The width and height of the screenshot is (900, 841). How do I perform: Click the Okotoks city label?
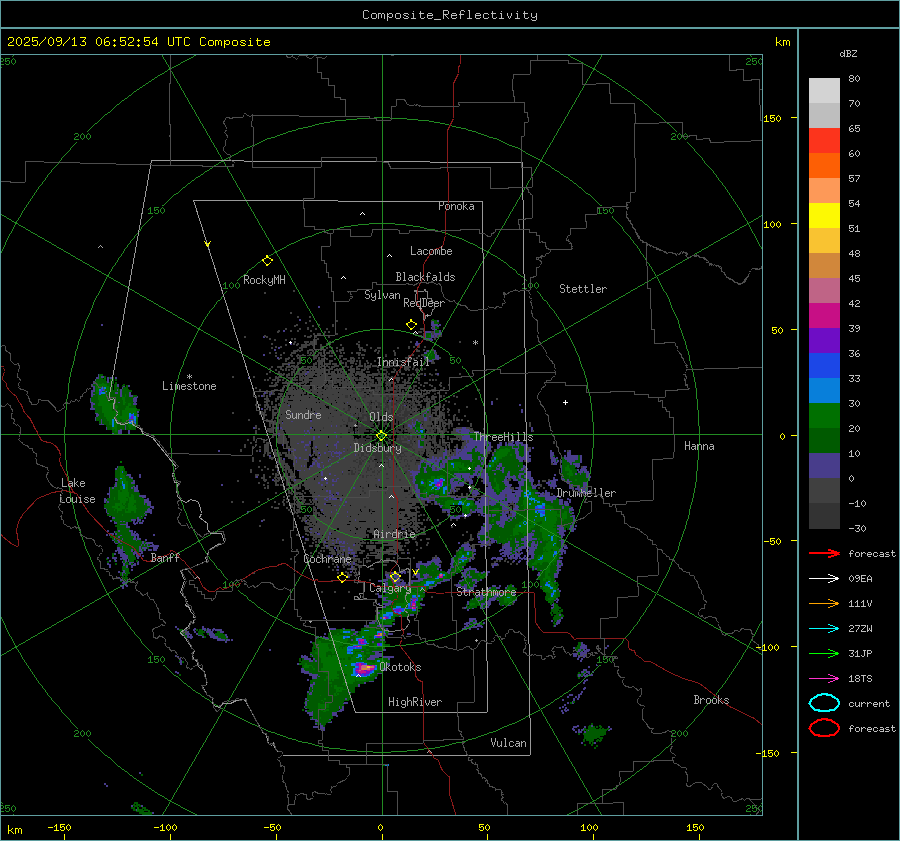(400, 667)
